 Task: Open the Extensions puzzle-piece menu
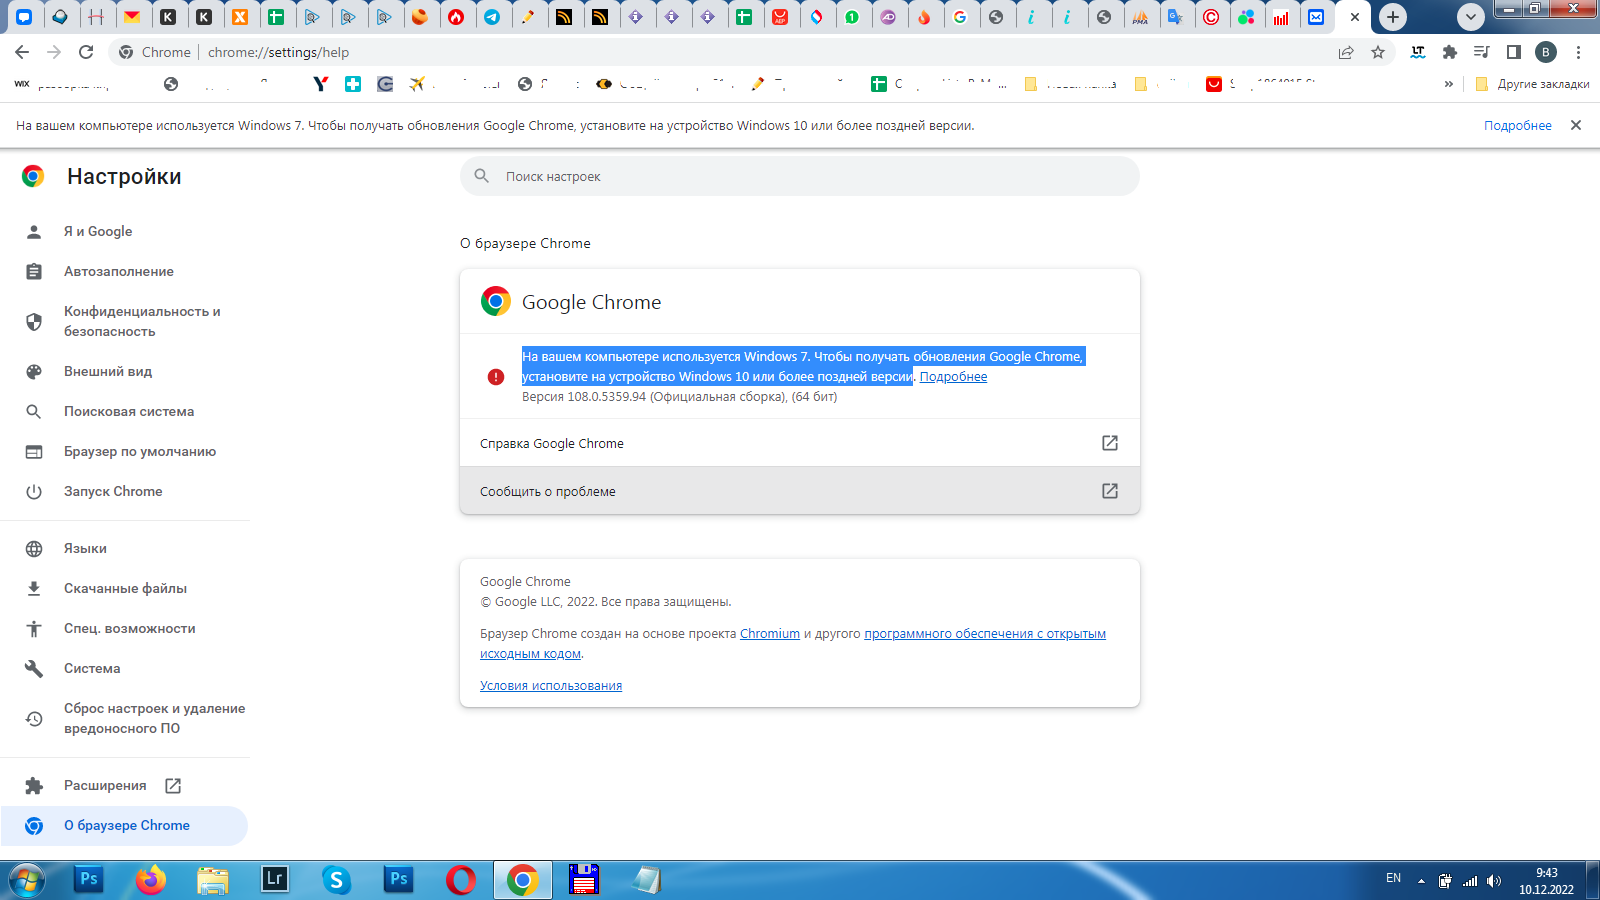point(1450,52)
